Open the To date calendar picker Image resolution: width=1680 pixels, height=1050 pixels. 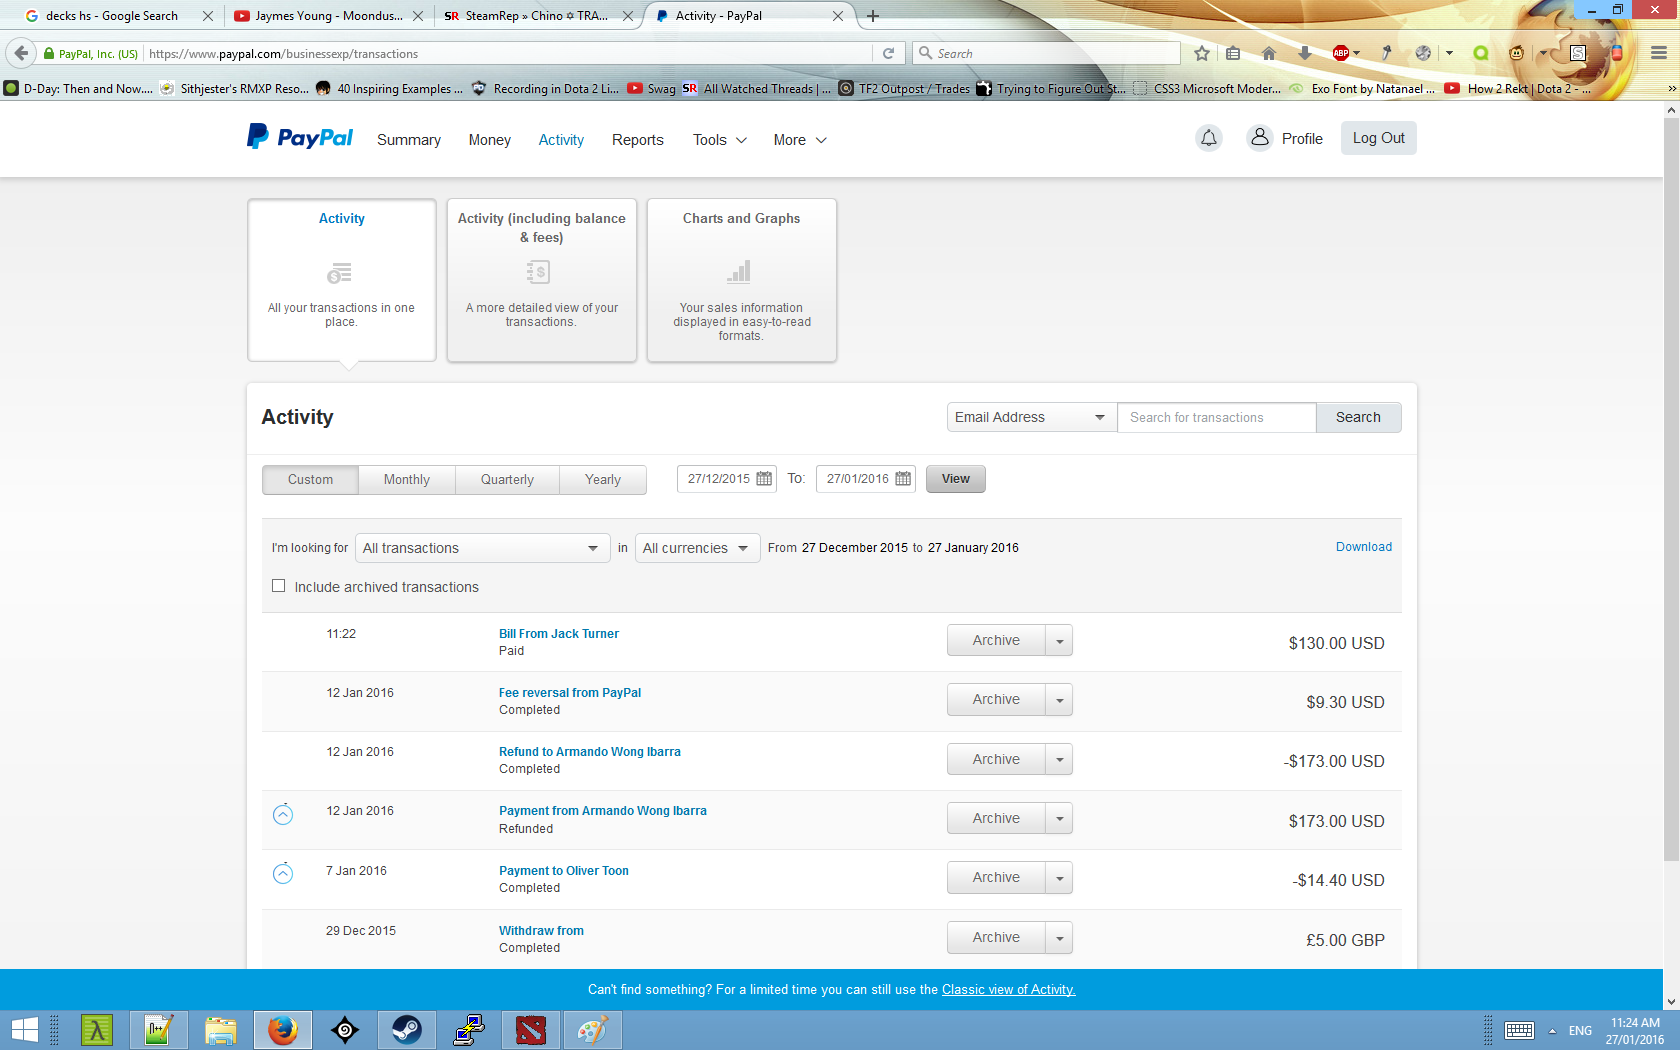point(903,479)
